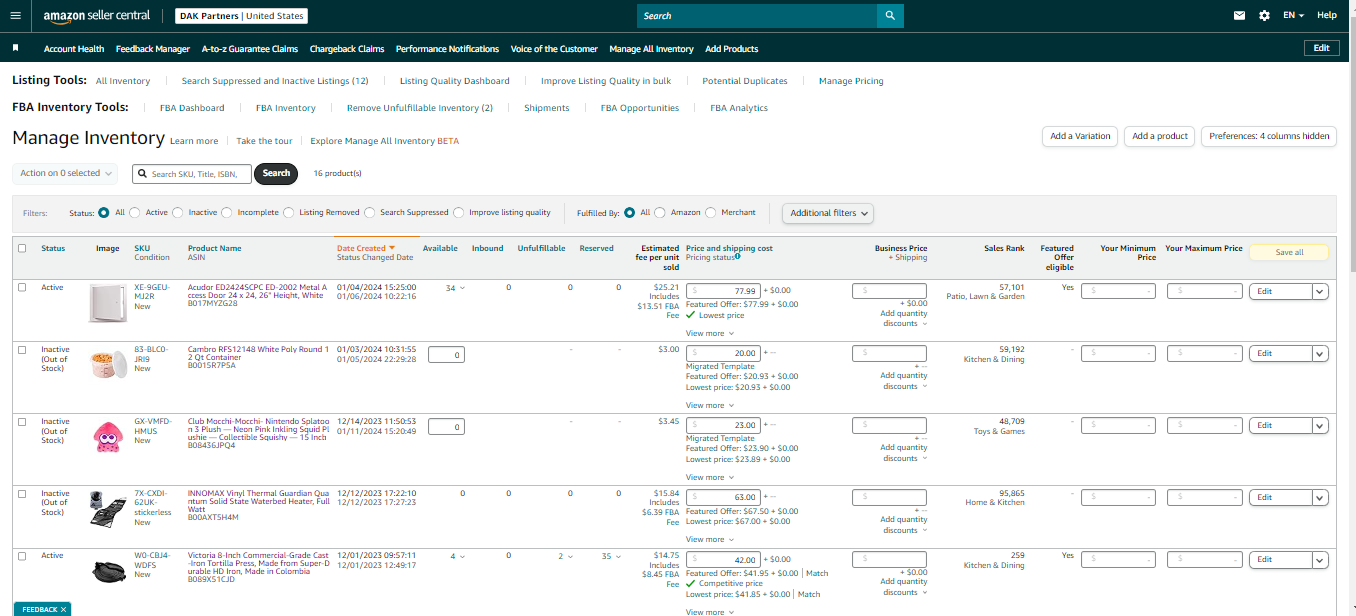
Task: Click the header Search input field
Action: [757, 16]
